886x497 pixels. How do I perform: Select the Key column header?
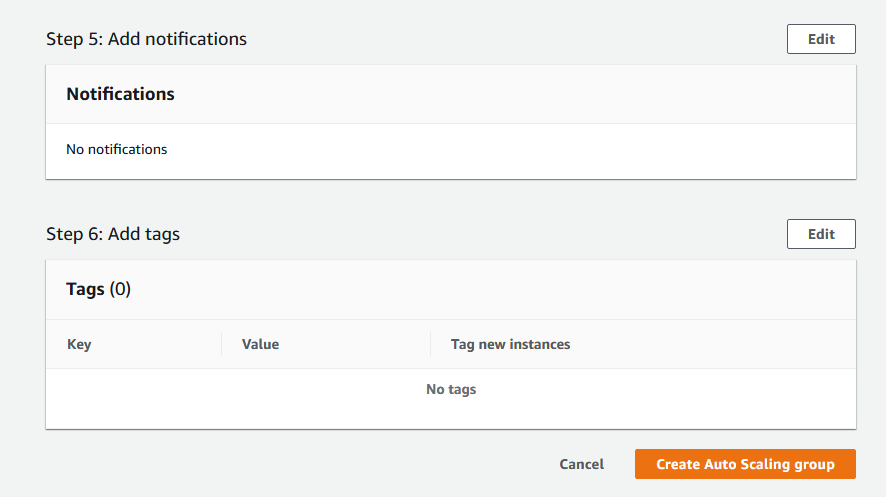coord(79,344)
